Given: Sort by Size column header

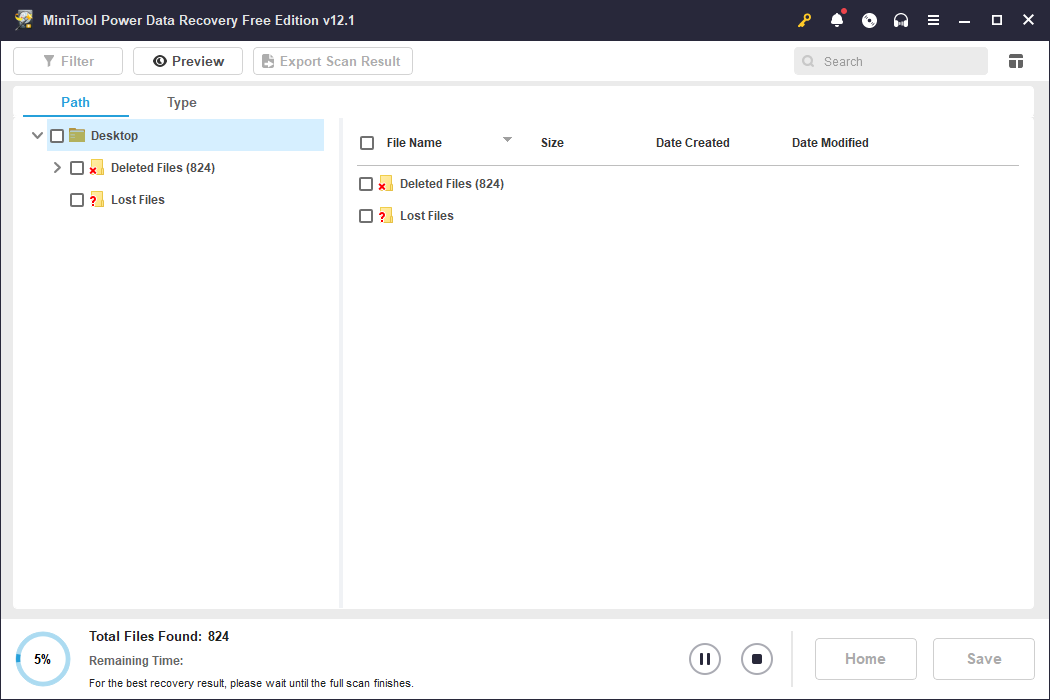Looking at the screenshot, I should 552,143.
